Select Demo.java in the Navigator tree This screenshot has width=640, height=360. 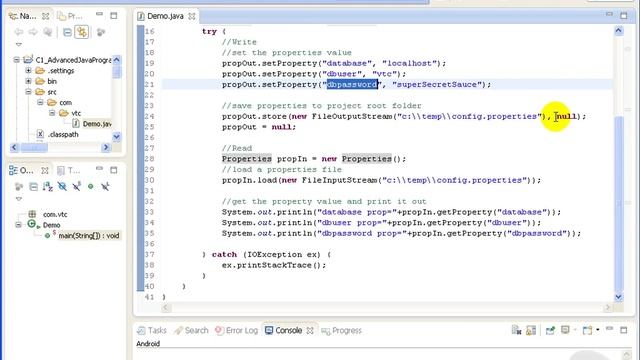tap(97, 123)
